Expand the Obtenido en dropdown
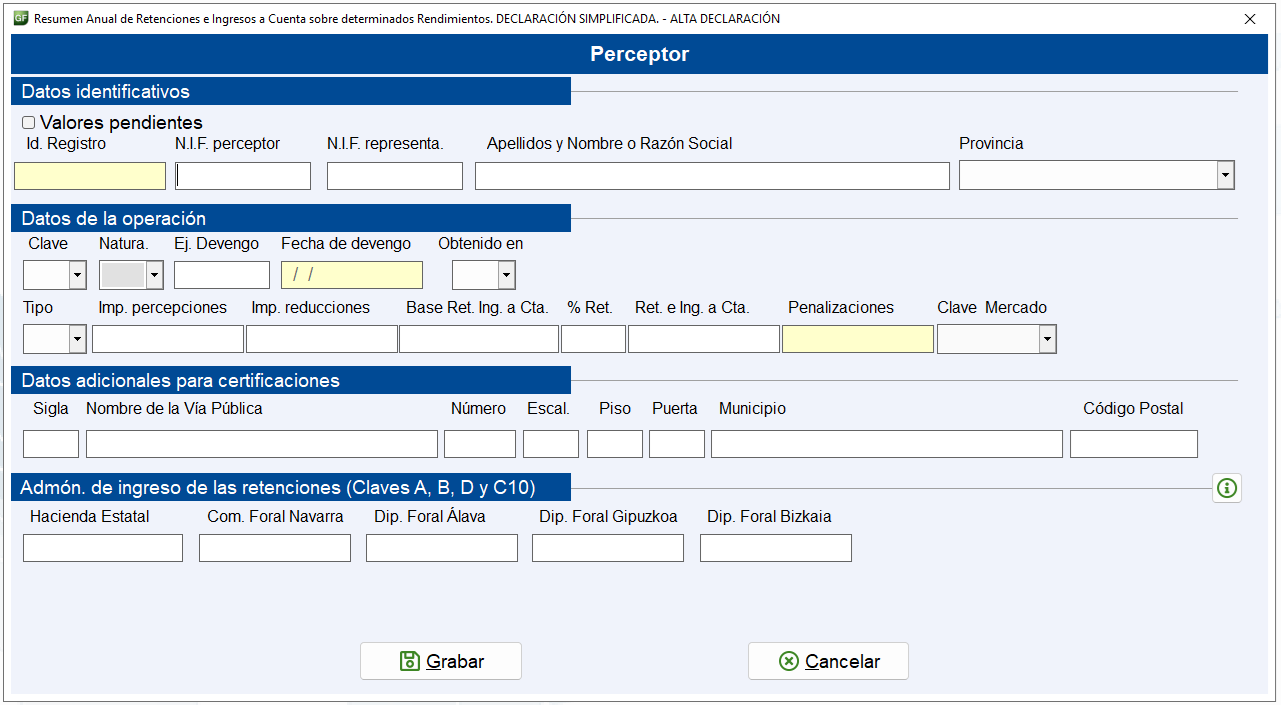1281x705 pixels. click(x=506, y=275)
